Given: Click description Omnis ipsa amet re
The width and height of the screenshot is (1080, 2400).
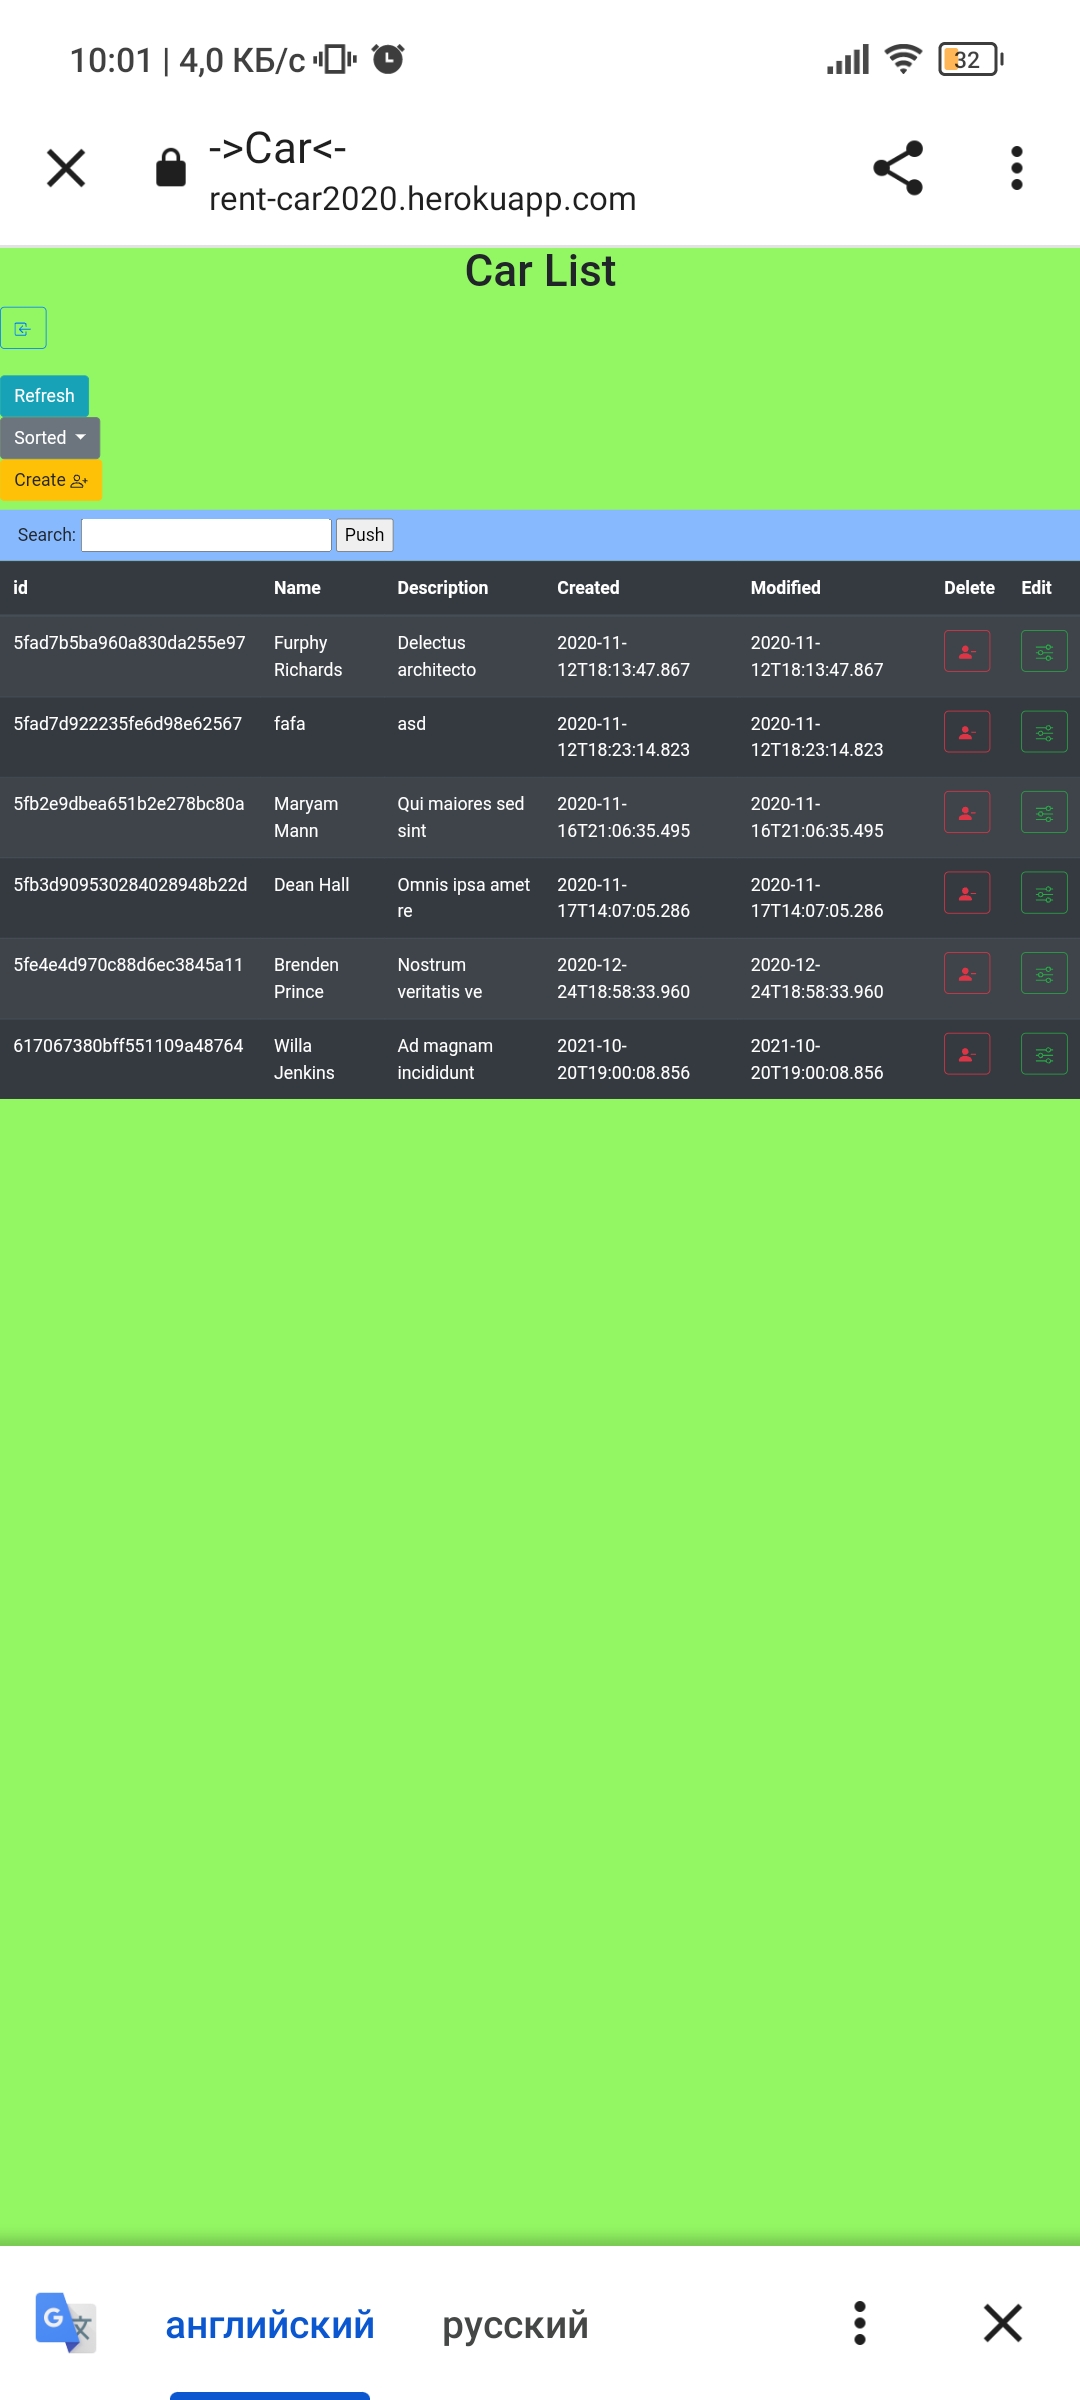Looking at the screenshot, I should point(463,898).
